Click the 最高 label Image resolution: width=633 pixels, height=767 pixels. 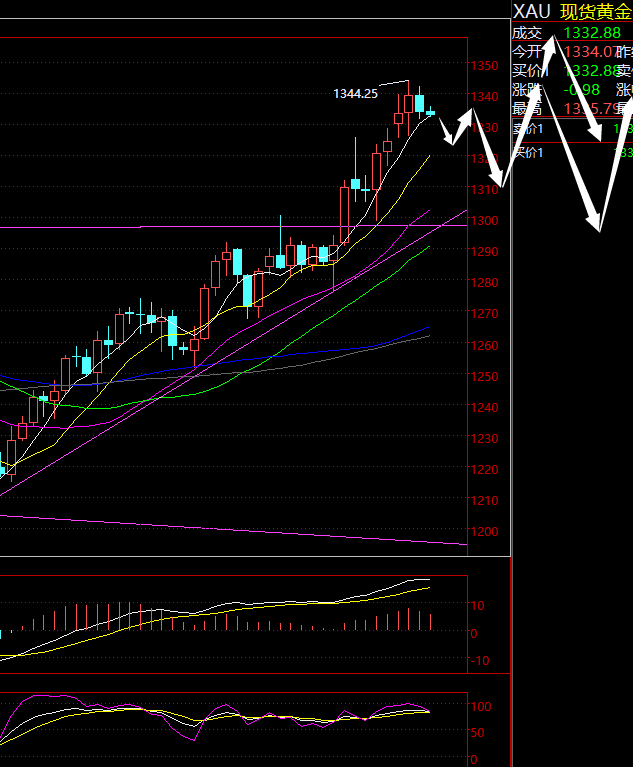tap(527, 108)
